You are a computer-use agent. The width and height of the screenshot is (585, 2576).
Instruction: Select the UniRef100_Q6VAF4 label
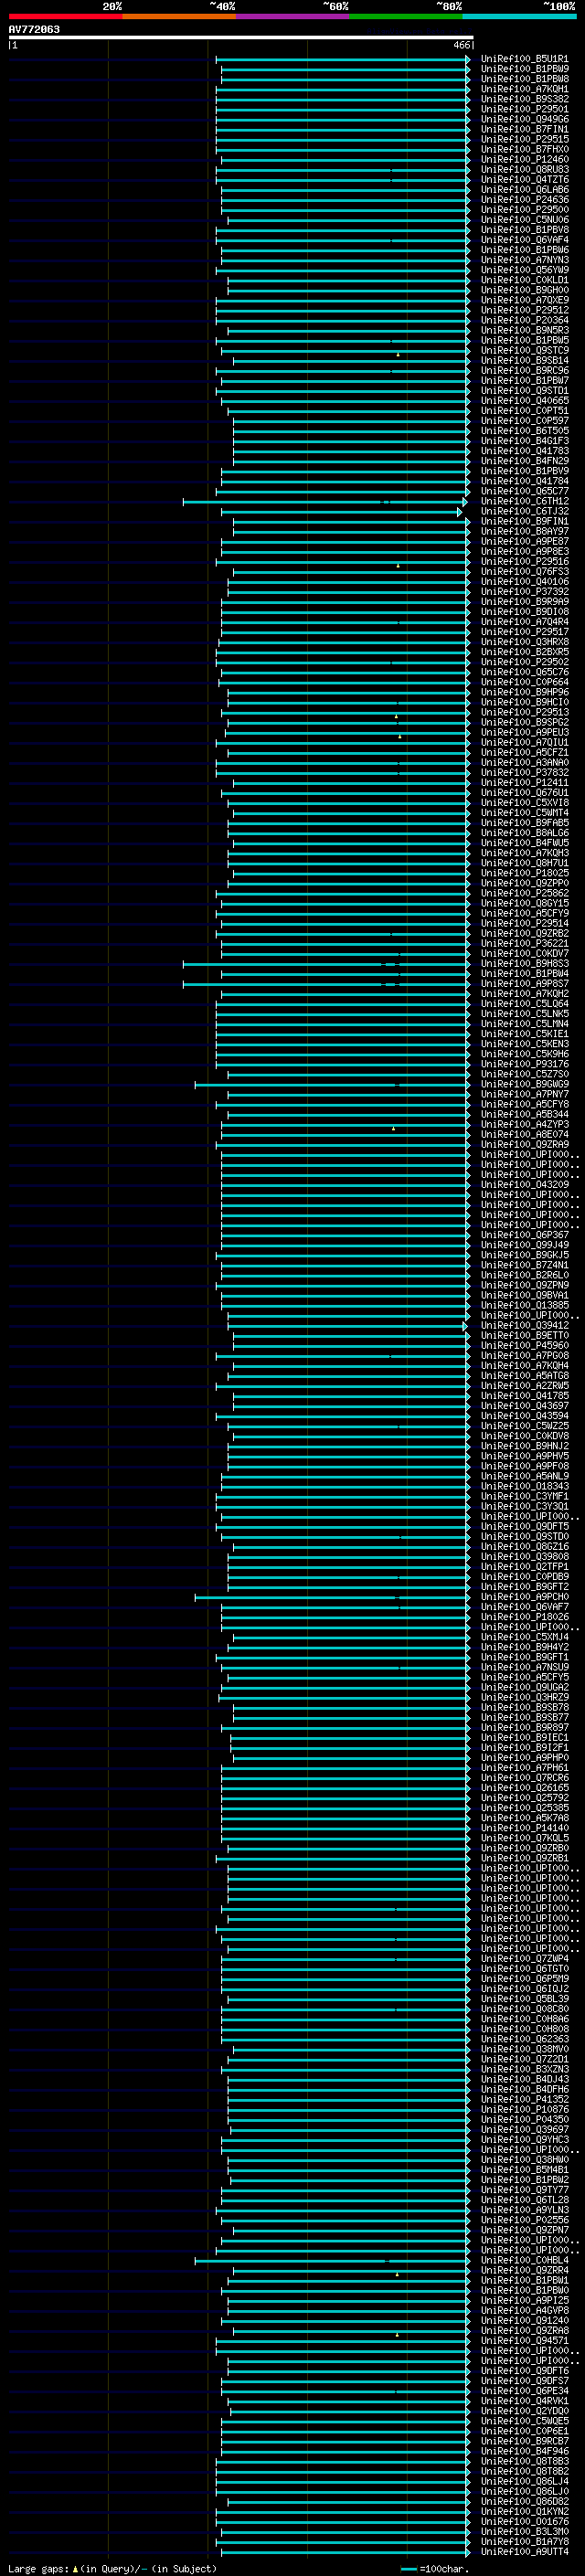coord(524,241)
